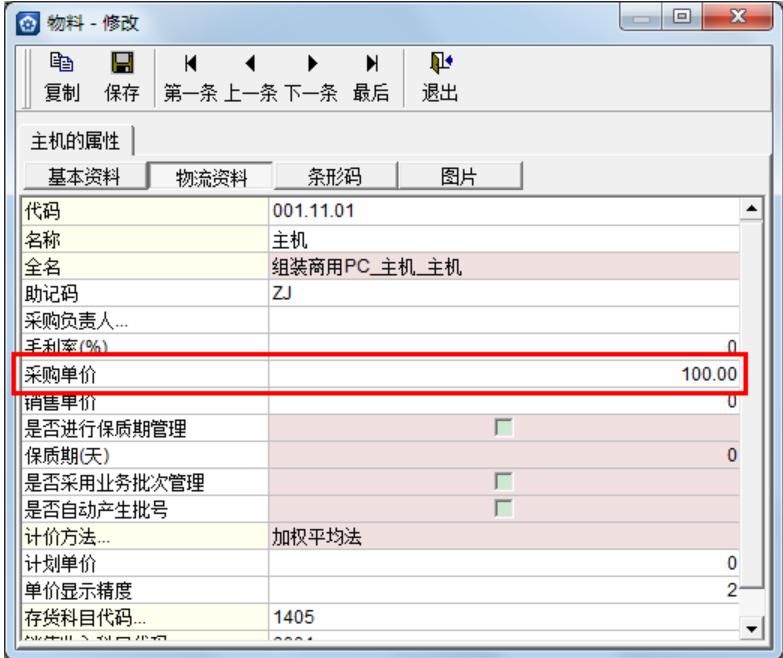
Task: Click the 复制 (Copy) toolbar icon
Action: (61, 62)
